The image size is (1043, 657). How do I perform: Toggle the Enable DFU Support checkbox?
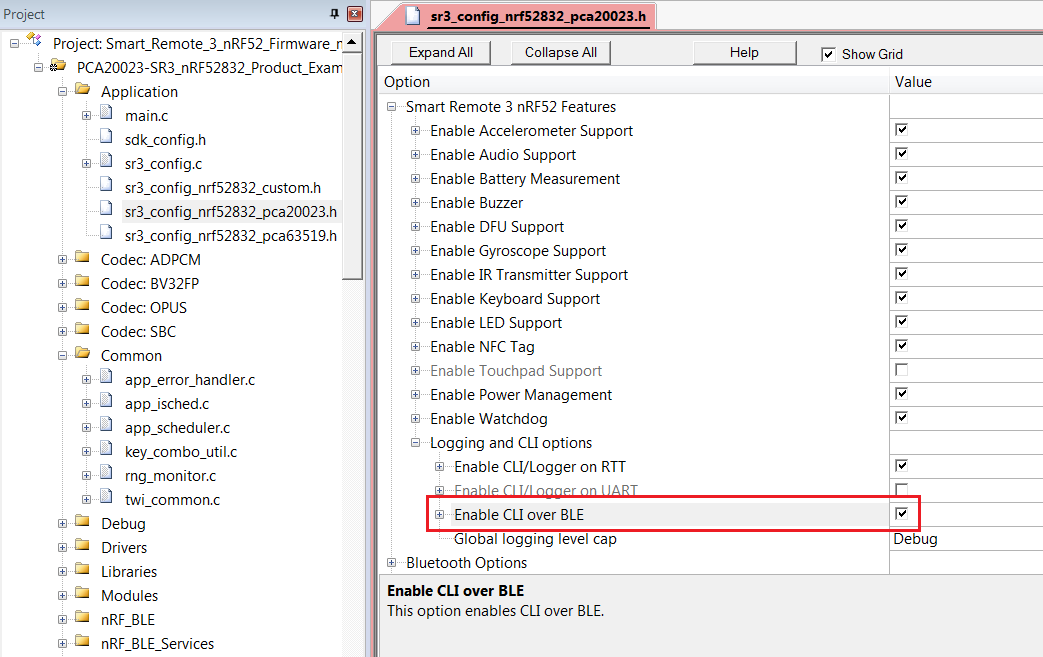pyautogui.click(x=901, y=225)
